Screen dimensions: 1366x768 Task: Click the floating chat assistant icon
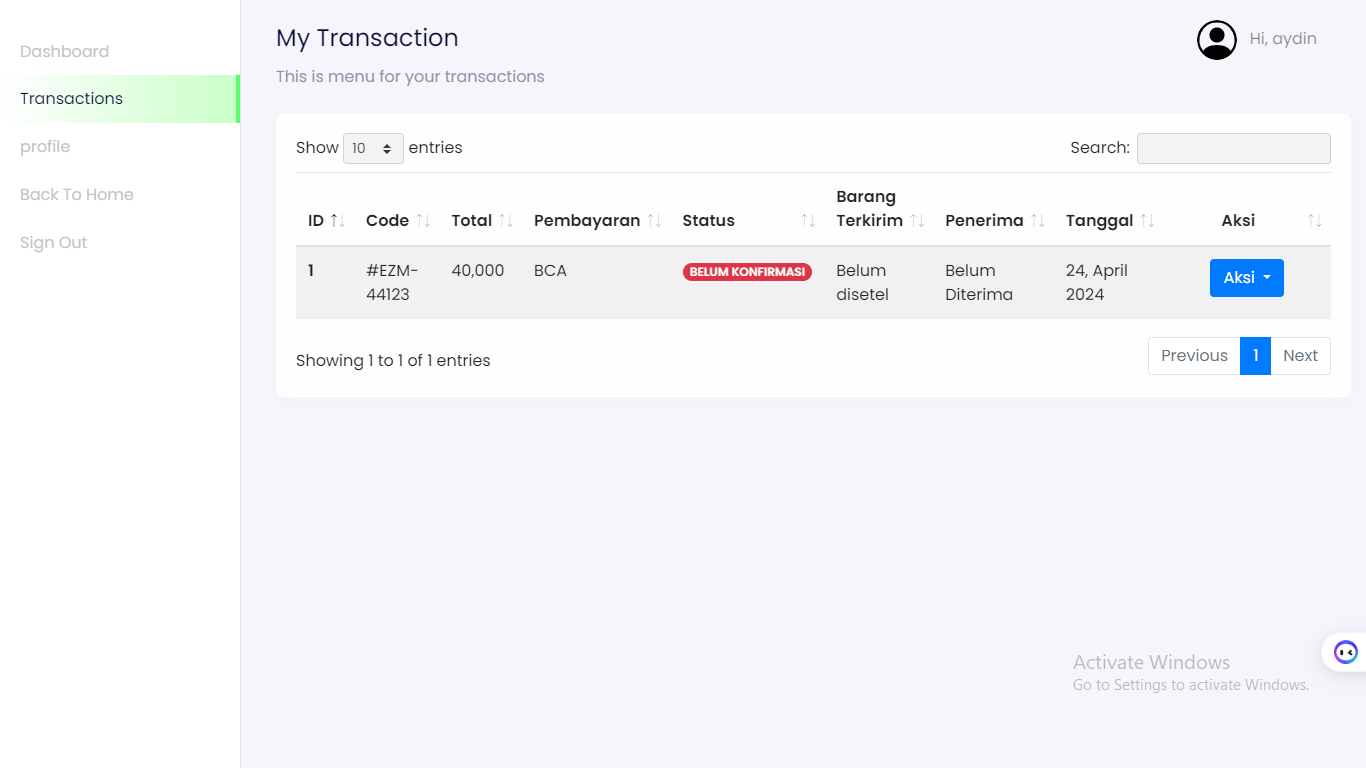click(1346, 652)
